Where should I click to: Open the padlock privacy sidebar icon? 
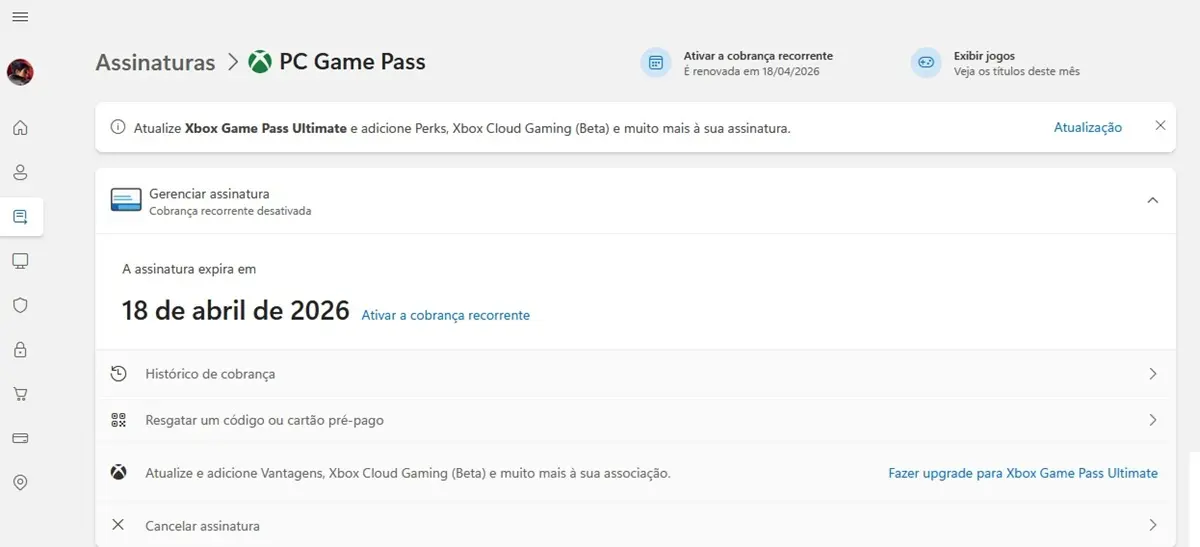coord(20,350)
